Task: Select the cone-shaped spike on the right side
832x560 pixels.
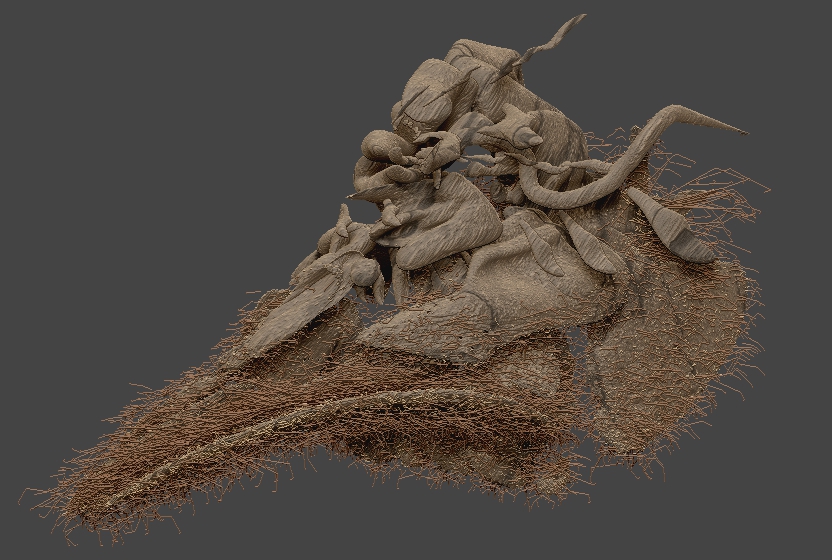Action: coord(671,226)
